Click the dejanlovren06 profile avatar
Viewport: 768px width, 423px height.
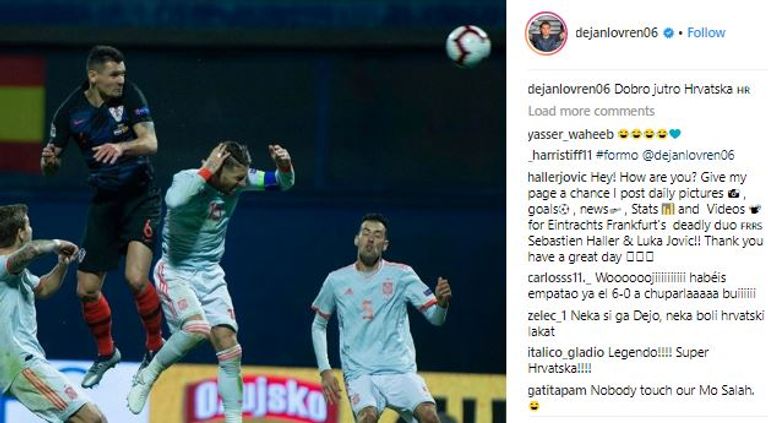(546, 33)
